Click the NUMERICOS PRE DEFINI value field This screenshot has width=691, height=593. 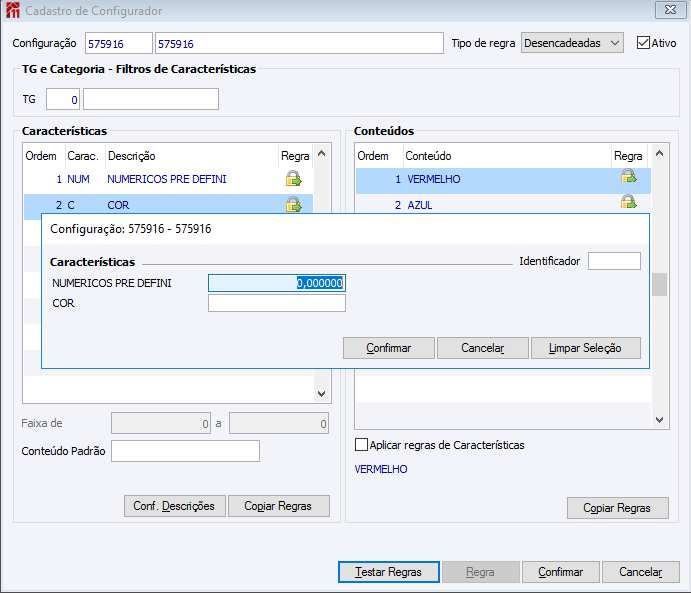click(277, 283)
